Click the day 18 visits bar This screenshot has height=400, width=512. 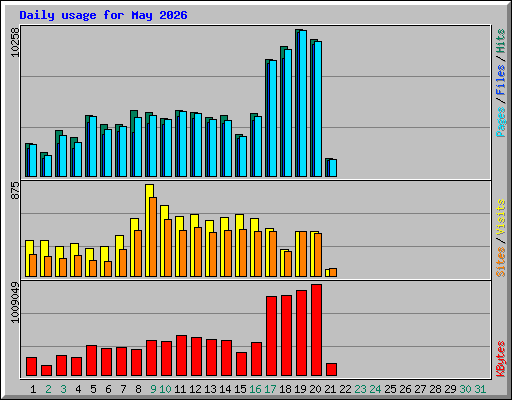[x=284, y=263]
